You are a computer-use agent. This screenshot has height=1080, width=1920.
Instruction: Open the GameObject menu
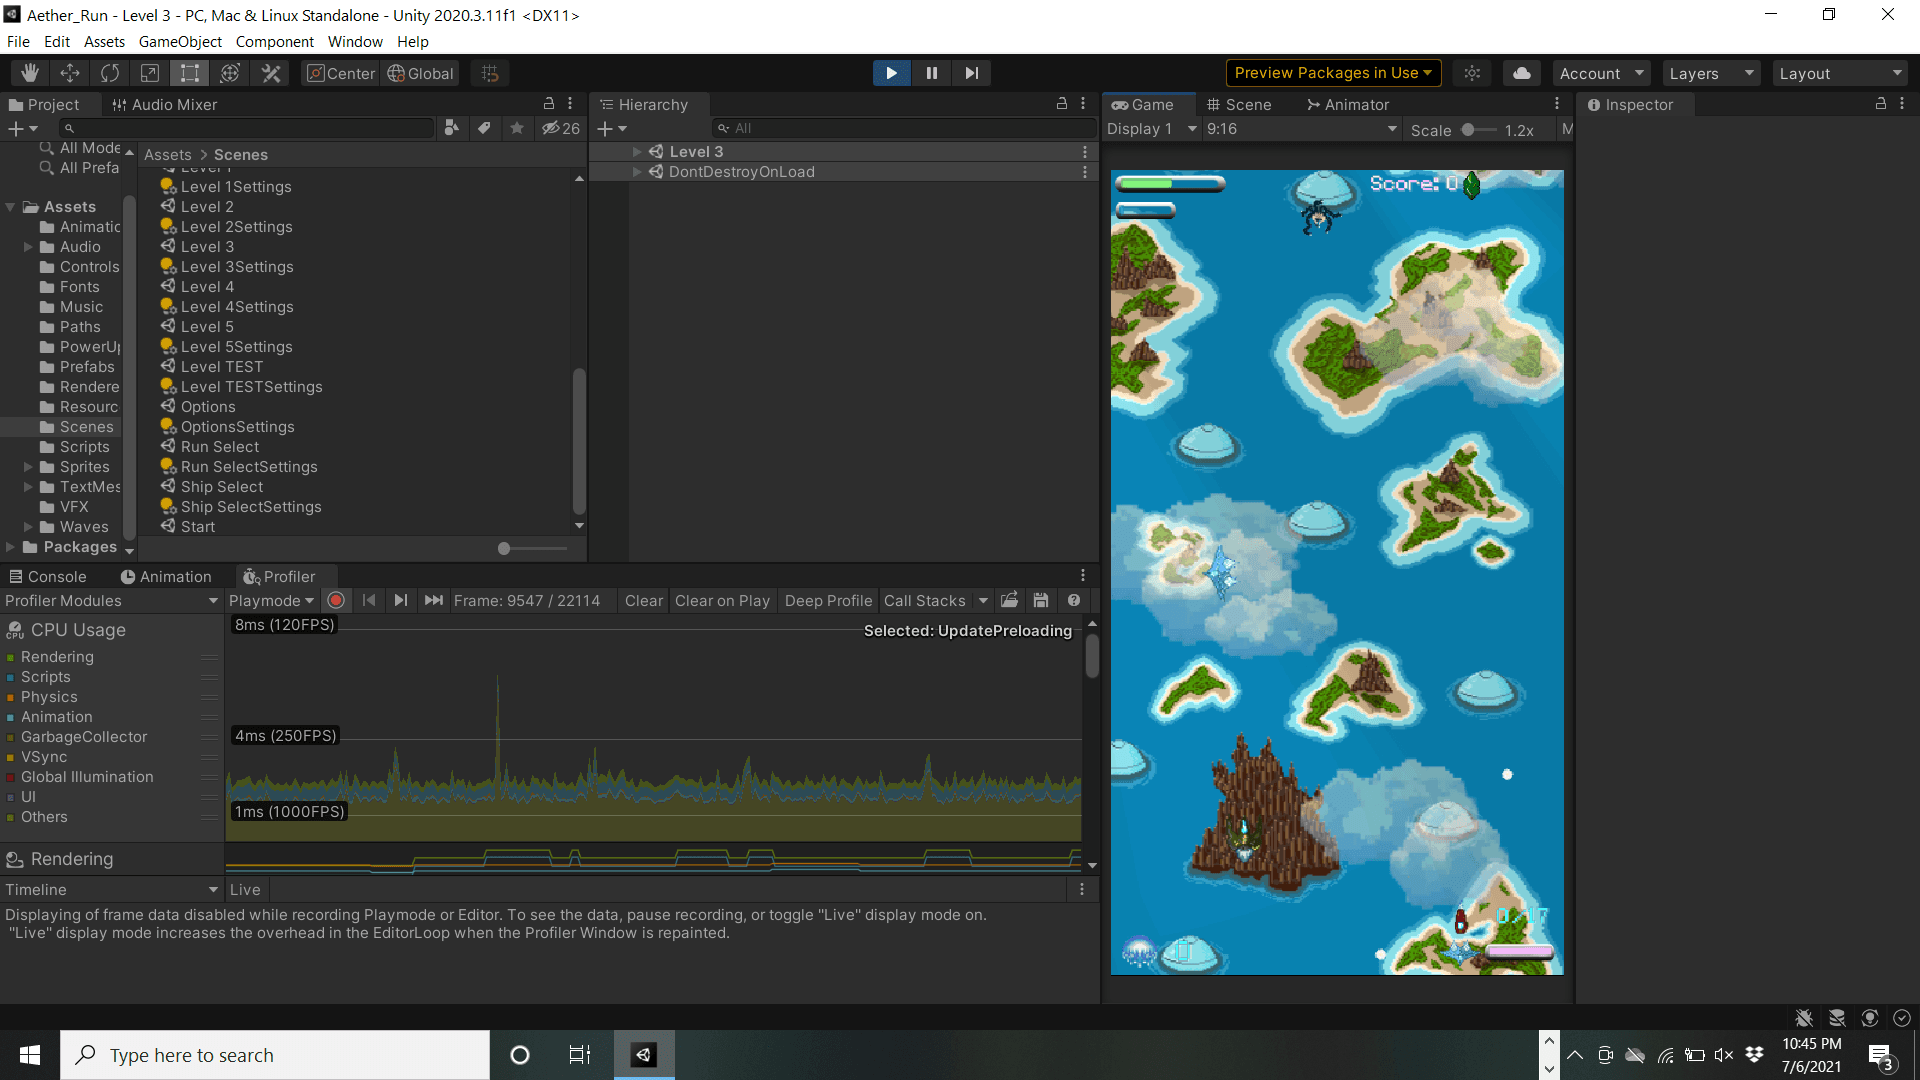pyautogui.click(x=180, y=42)
